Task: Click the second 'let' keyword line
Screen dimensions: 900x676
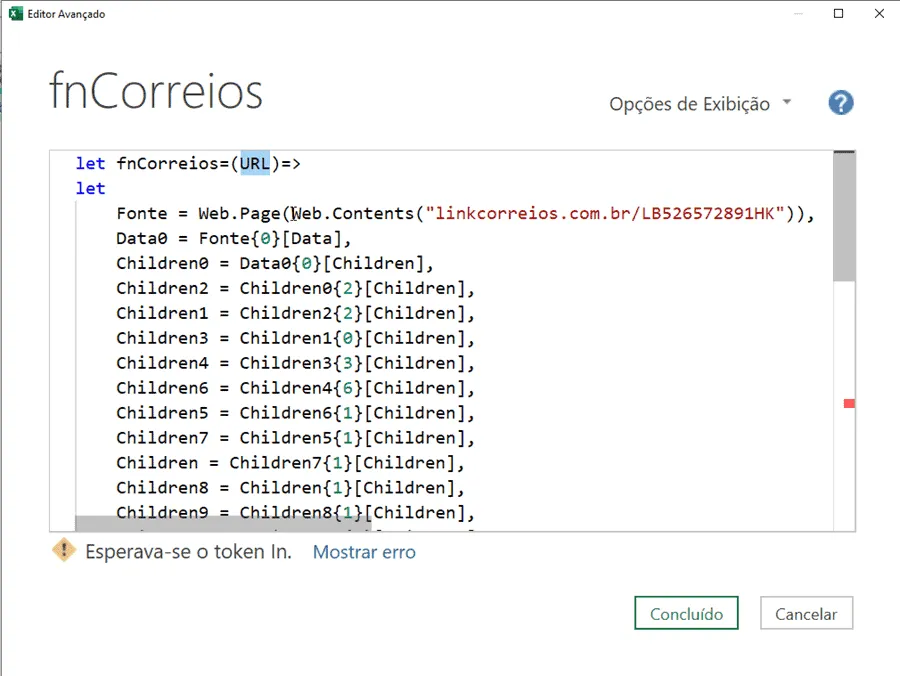Action: tap(91, 188)
